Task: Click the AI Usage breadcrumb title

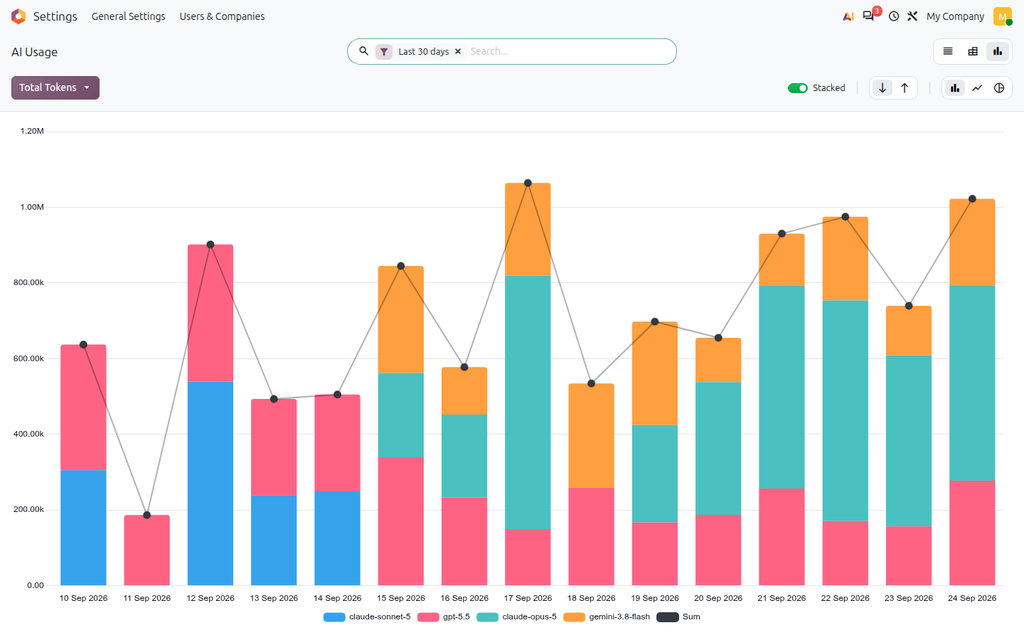Action: click(x=34, y=52)
